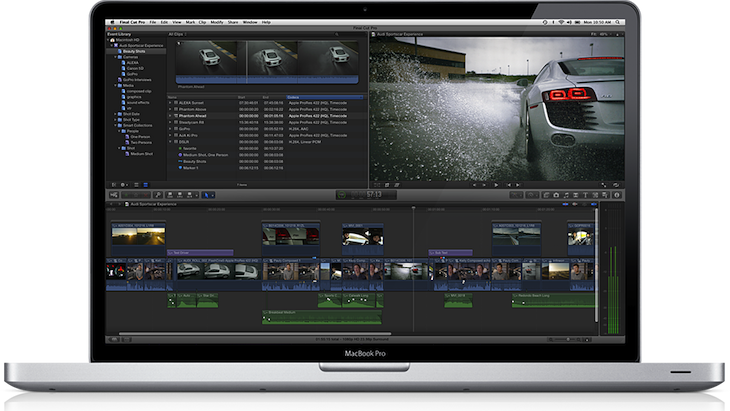
Task: Collapse the Cameras folder
Action: (x=116, y=57)
